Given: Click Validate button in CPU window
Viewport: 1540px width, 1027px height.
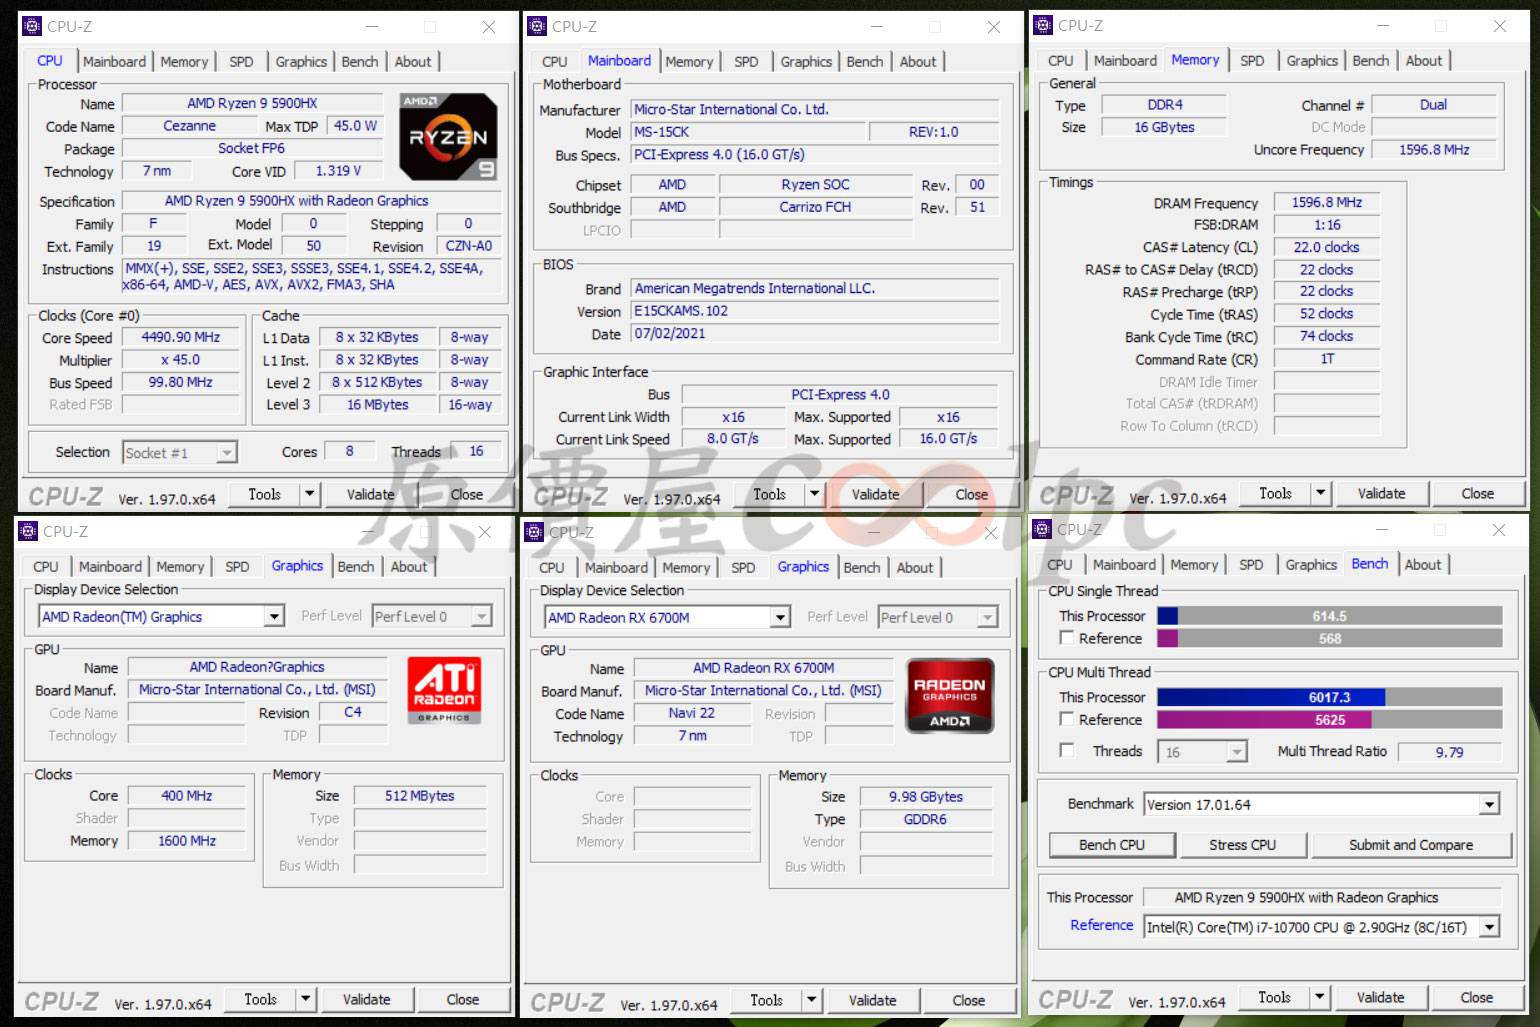Looking at the screenshot, I should coord(370,494).
